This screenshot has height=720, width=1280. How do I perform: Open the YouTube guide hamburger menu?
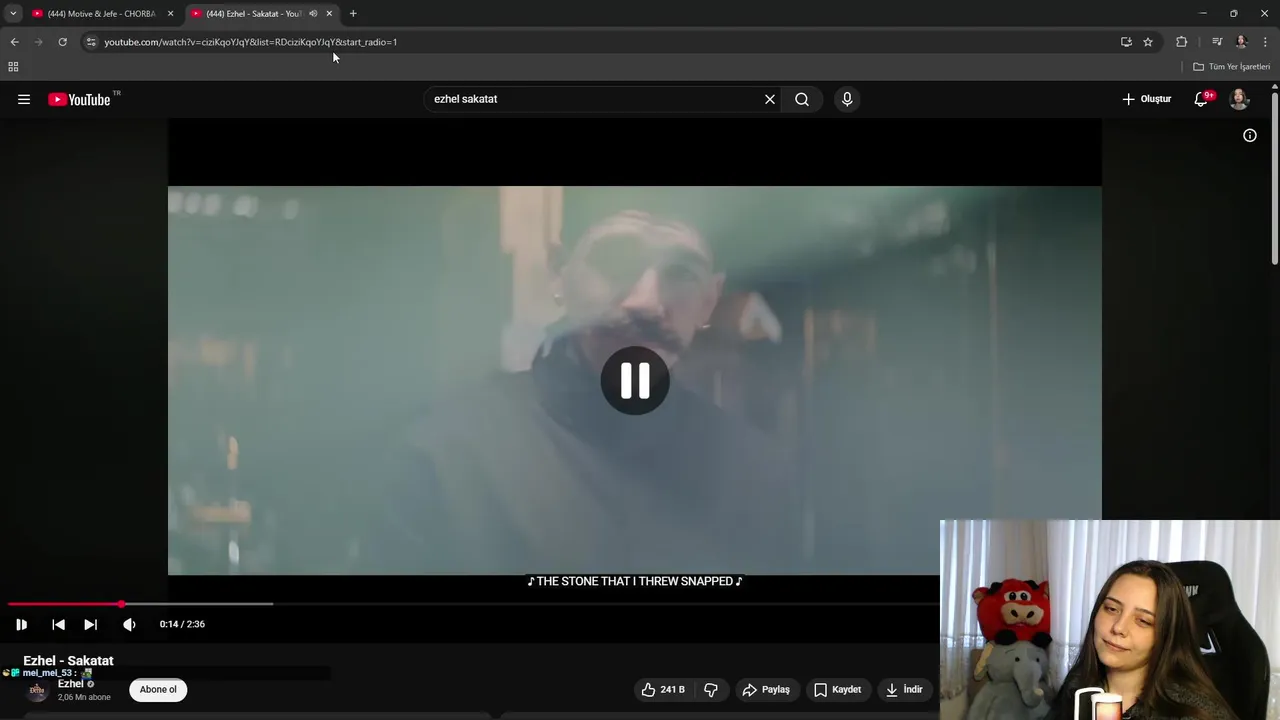tap(24, 99)
